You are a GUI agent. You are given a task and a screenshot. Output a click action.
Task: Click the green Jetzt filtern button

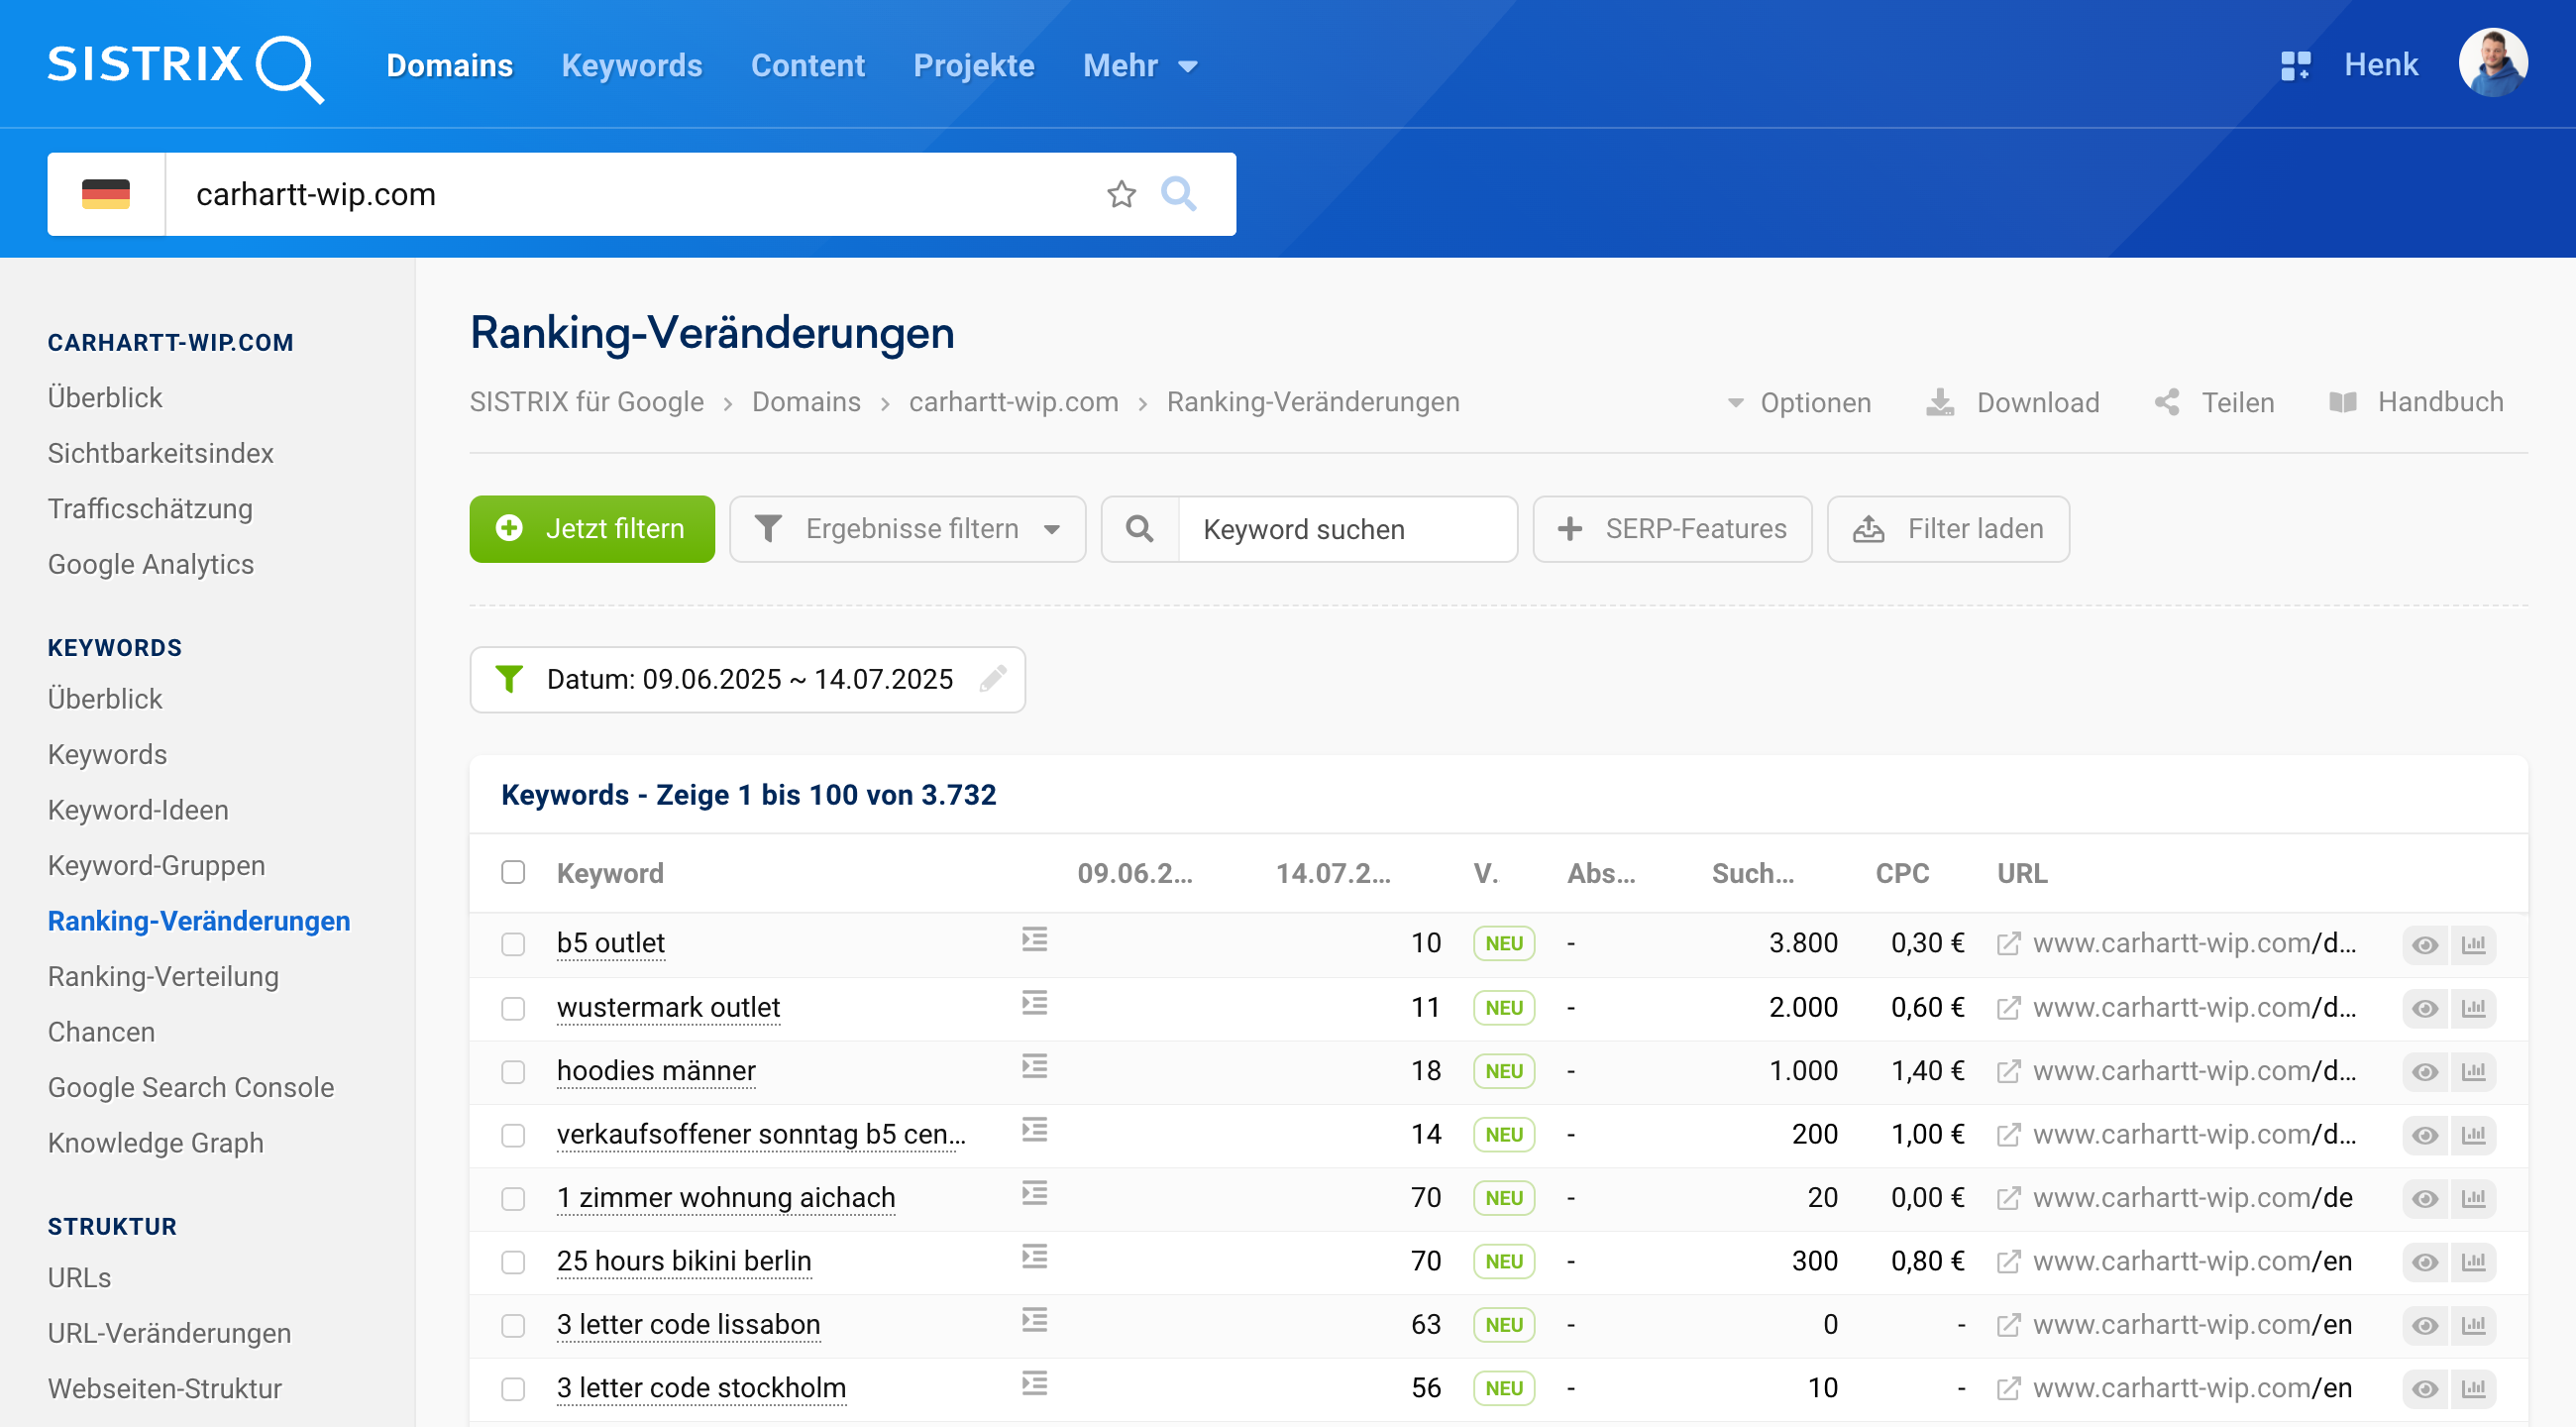(x=592, y=529)
